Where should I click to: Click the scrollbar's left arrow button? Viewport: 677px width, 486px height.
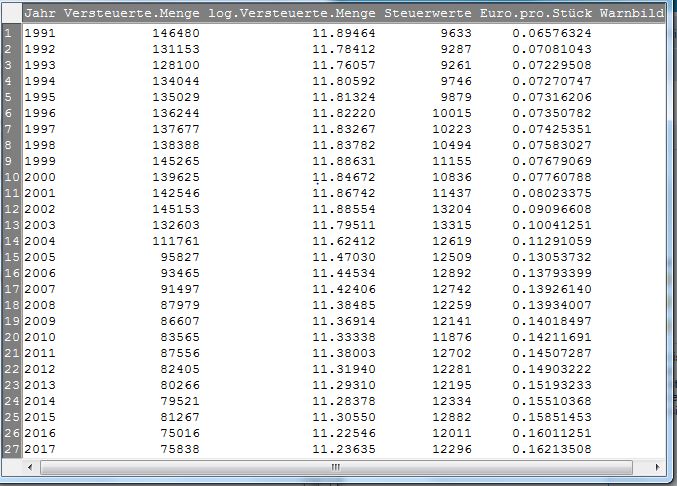[x=30, y=467]
